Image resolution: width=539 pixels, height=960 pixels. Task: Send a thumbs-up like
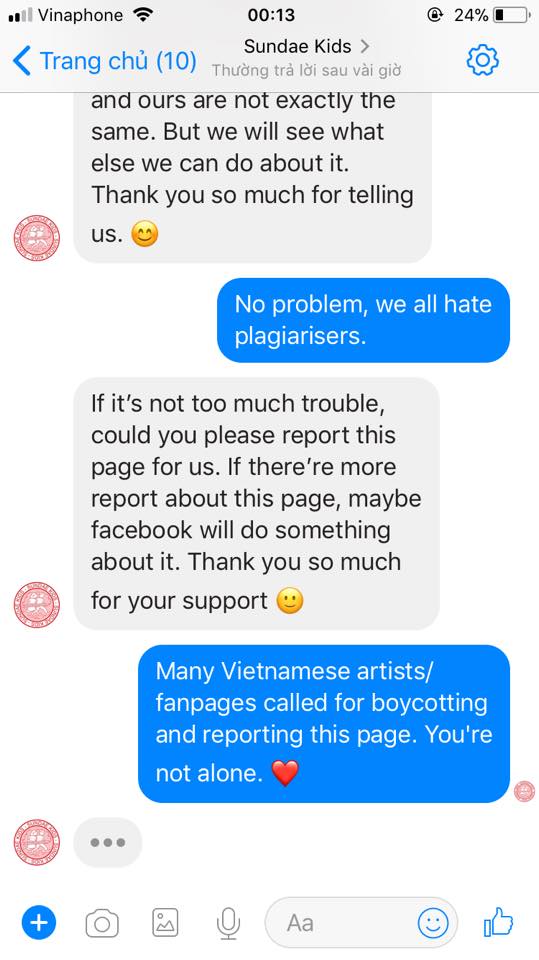[498, 921]
